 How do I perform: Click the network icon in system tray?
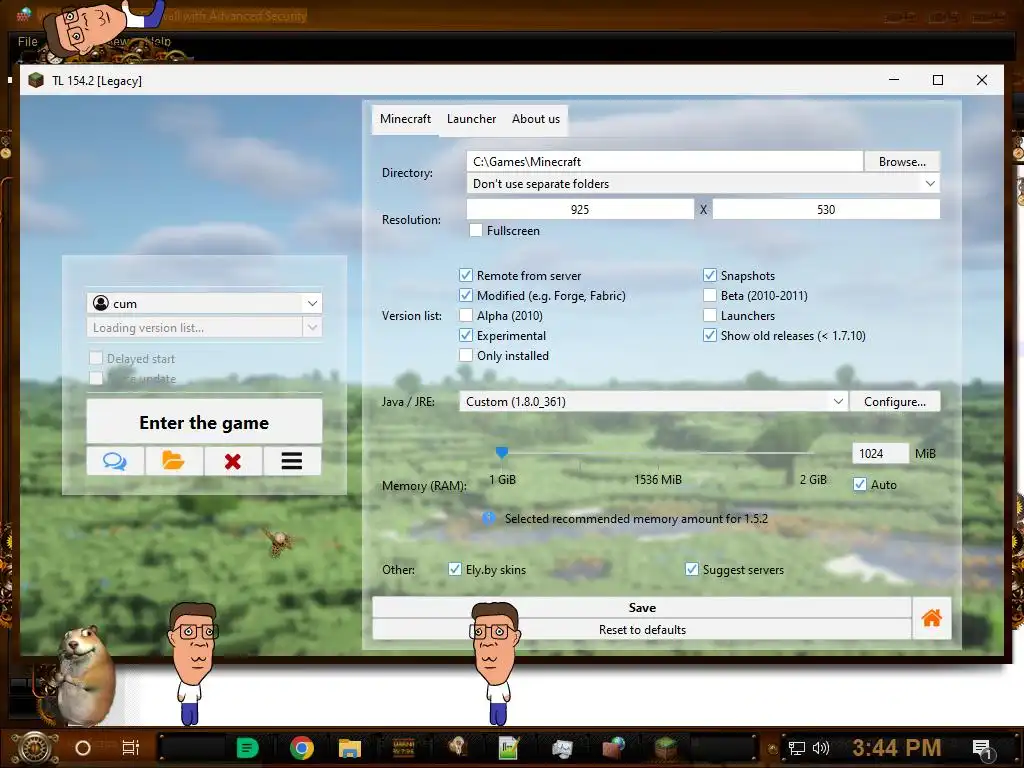(797, 748)
